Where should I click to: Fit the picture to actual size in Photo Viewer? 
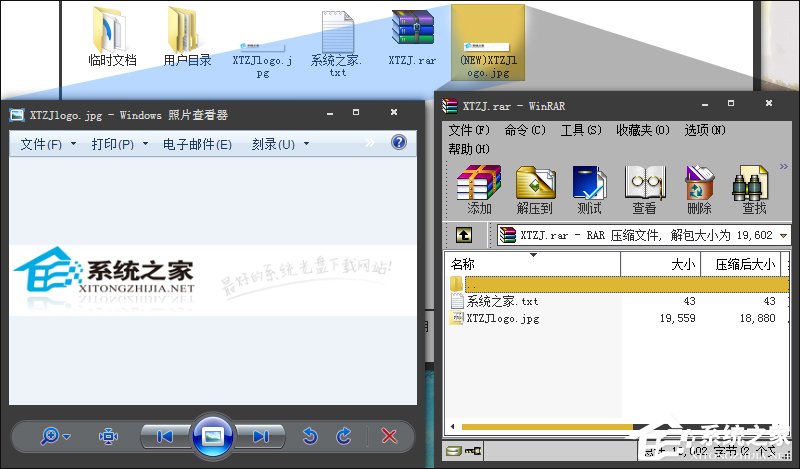[108, 436]
